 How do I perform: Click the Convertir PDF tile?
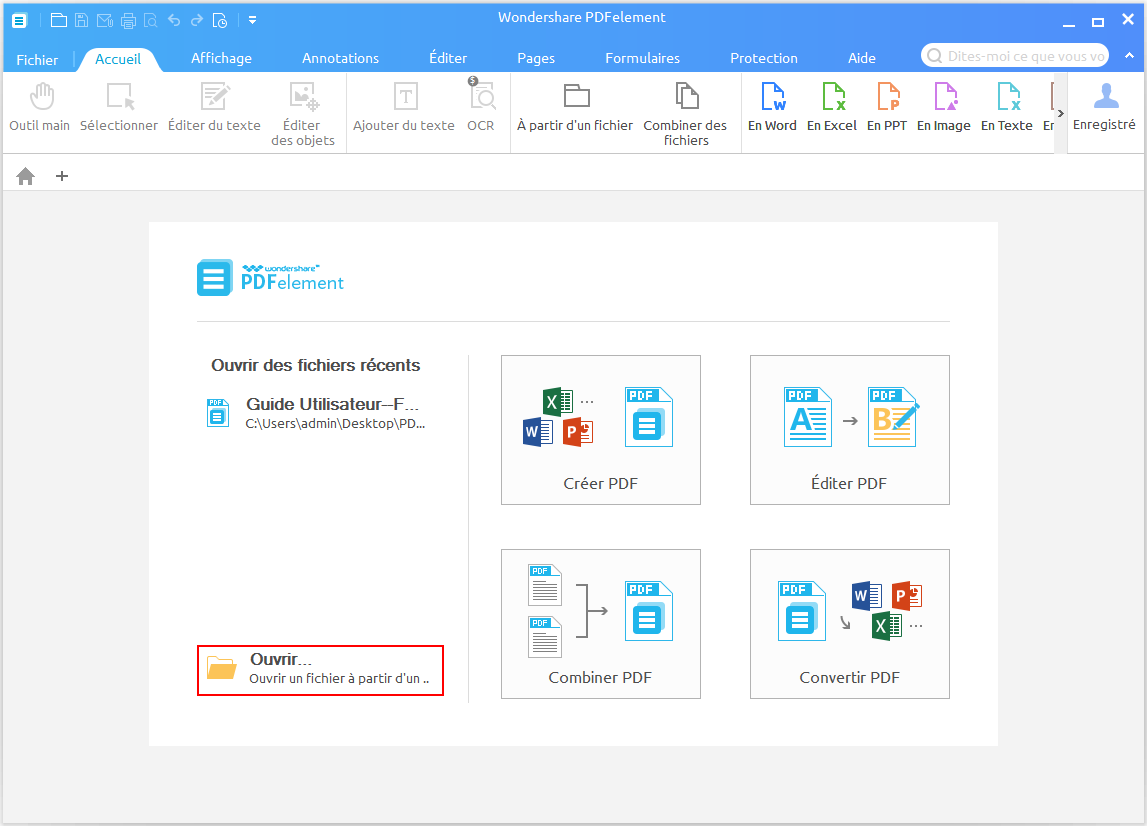tap(850, 624)
